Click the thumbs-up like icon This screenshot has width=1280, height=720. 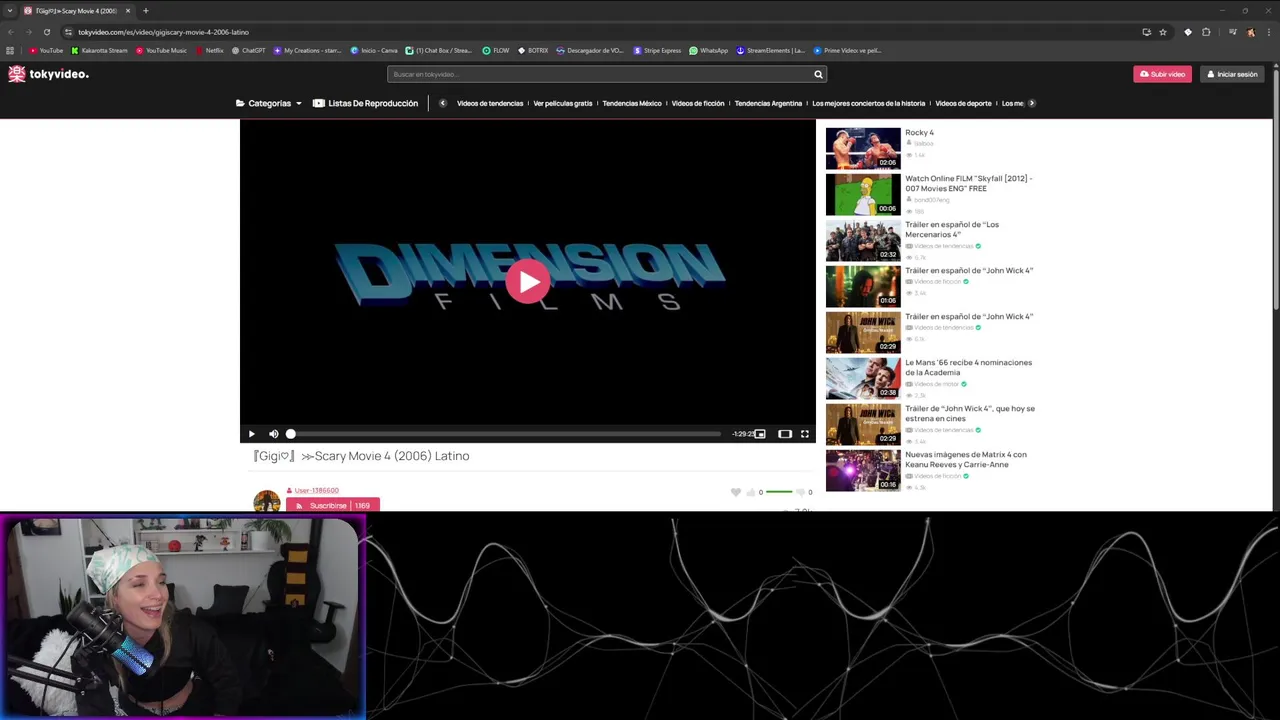[x=751, y=492]
